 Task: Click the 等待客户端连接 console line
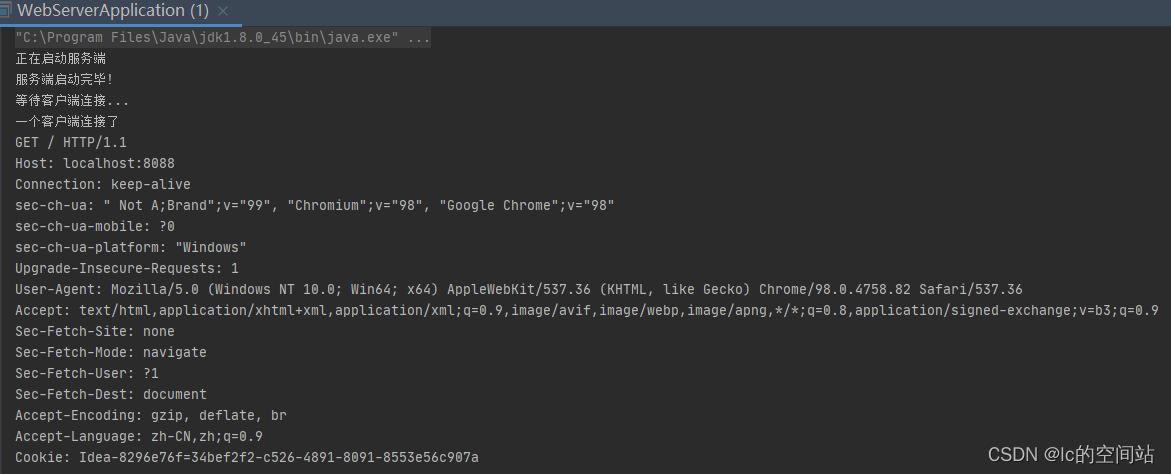pyautogui.click(x=72, y=101)
